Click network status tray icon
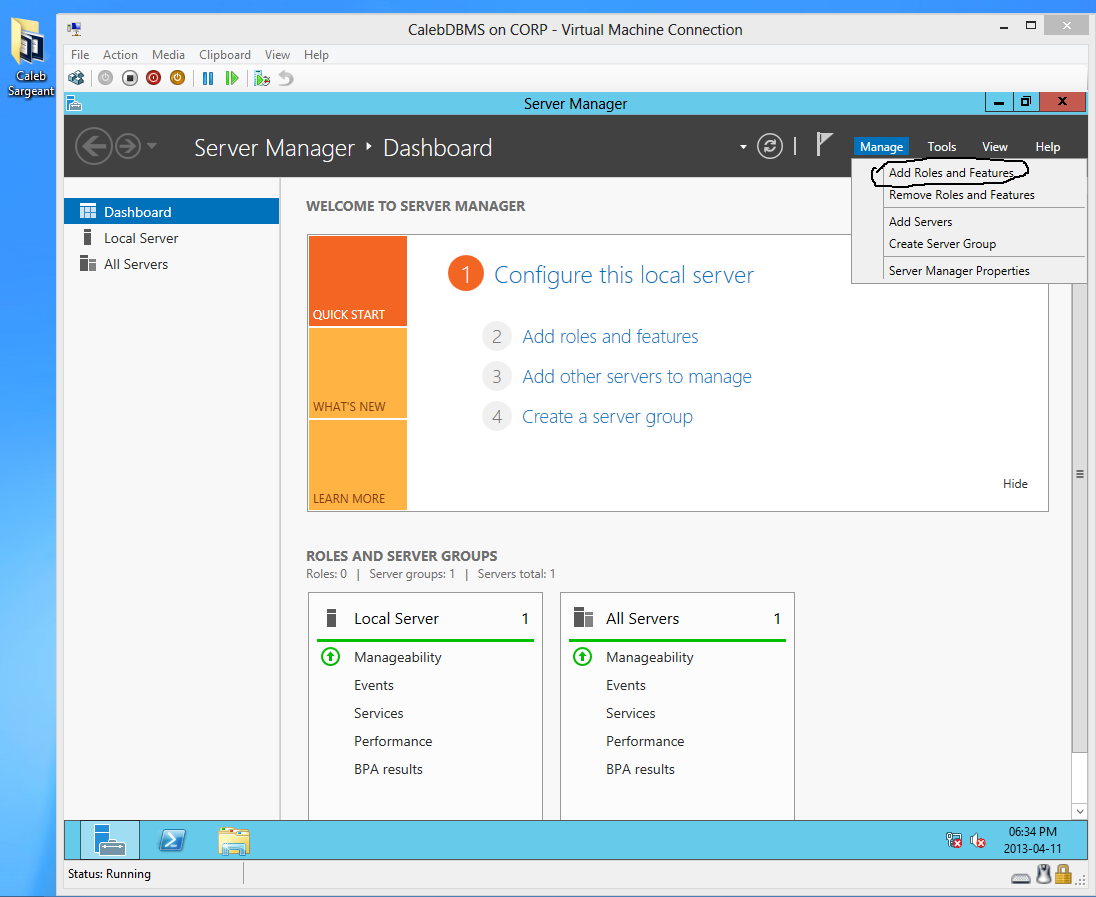The width and height of the screenshot is (1096, 897). pyautogui.click(x=953, y=840)
